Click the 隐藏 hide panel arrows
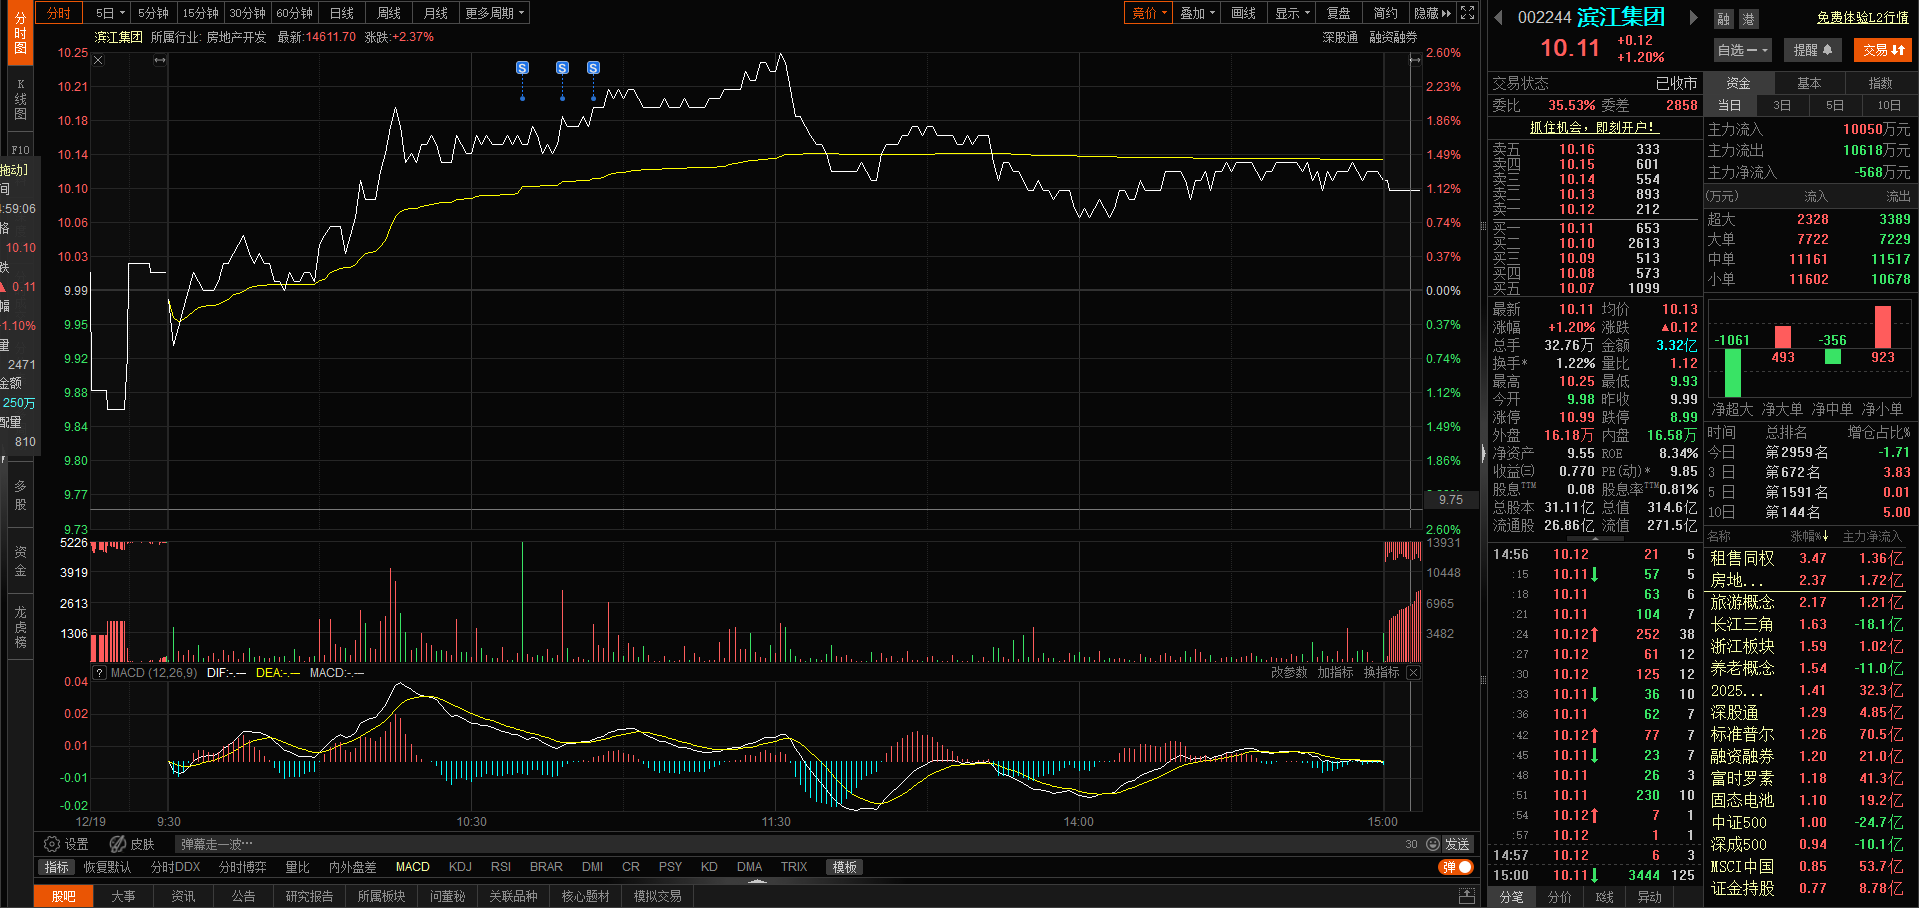The width and height of the screenshot is (1919, 908). click(x=1432, y=13)
